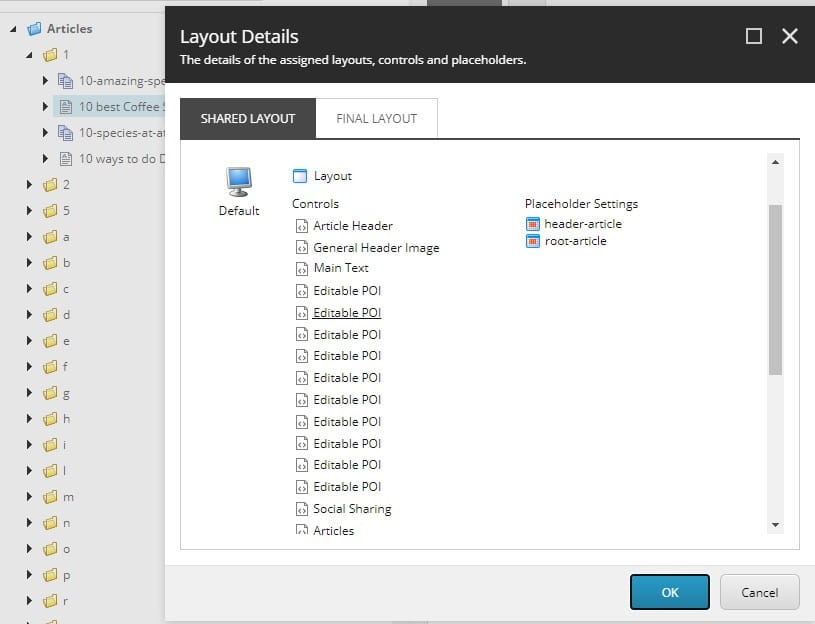Close the Layout Details dialog
Viewport: 815px width, 624px height.
coord(790,36)
